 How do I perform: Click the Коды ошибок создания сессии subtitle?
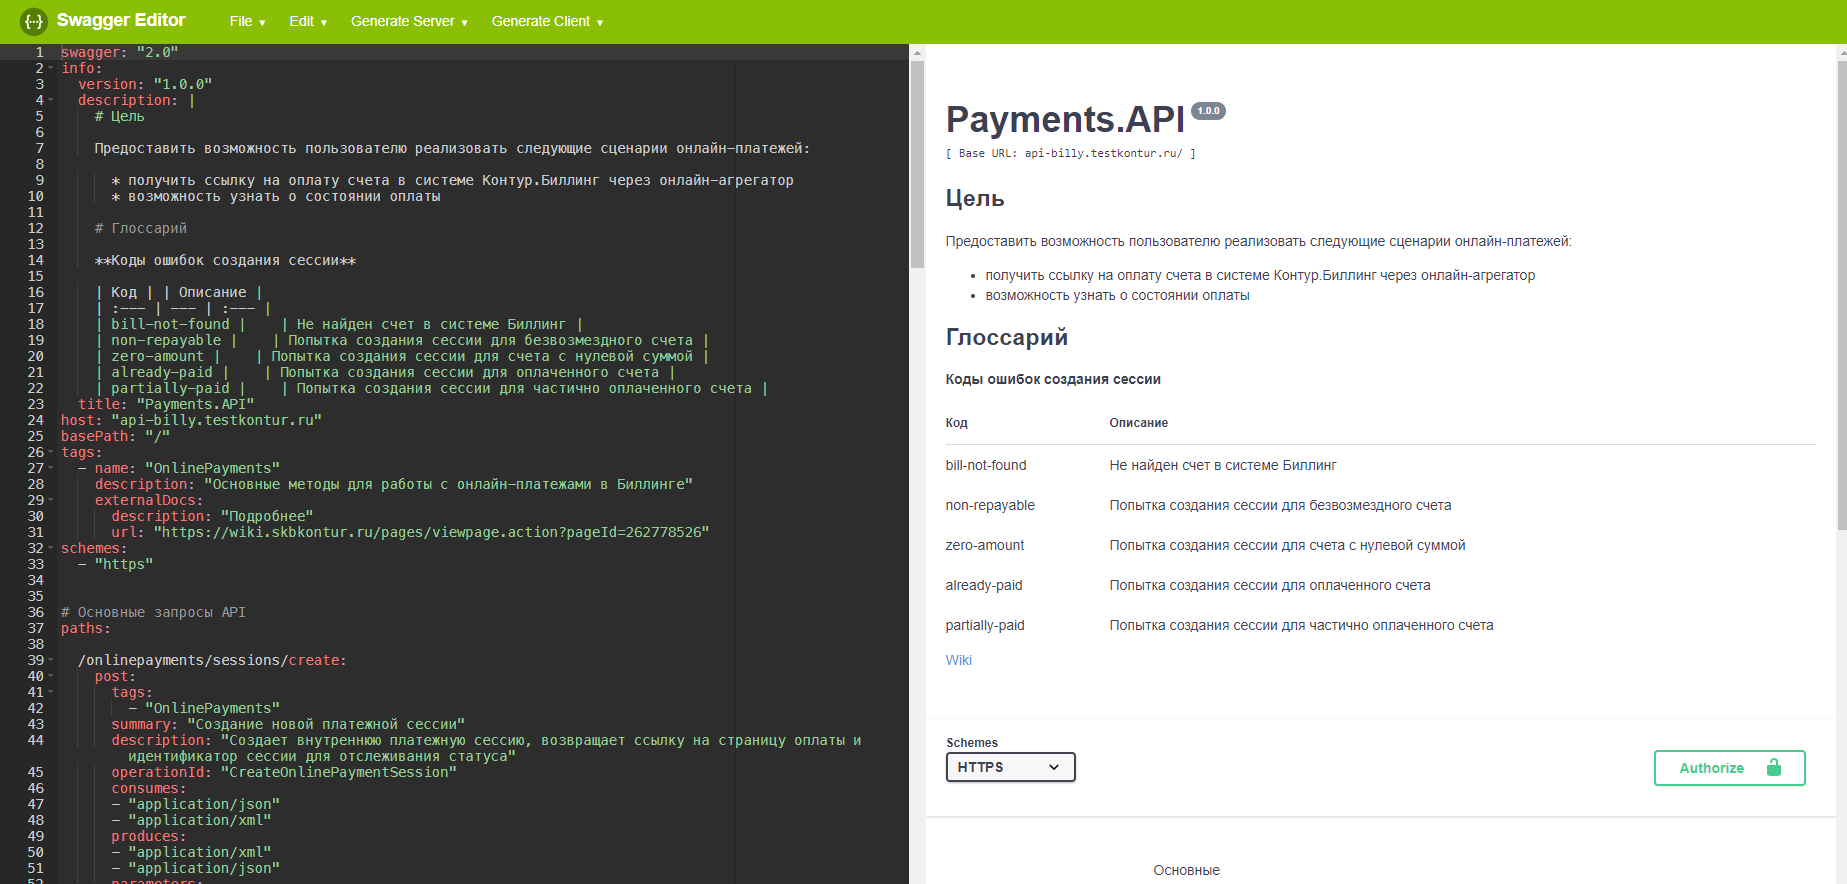point(1053,379)
